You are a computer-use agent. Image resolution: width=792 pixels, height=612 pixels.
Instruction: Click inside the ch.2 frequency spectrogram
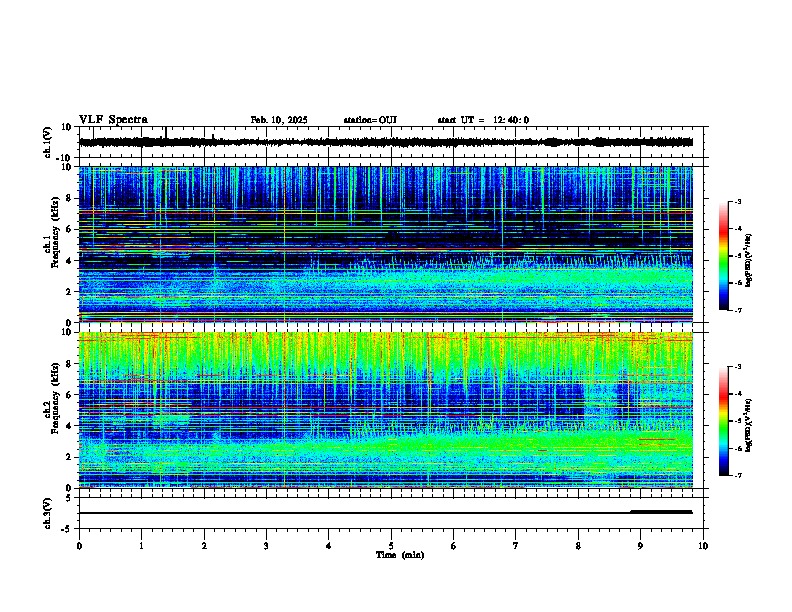(386, 410)
